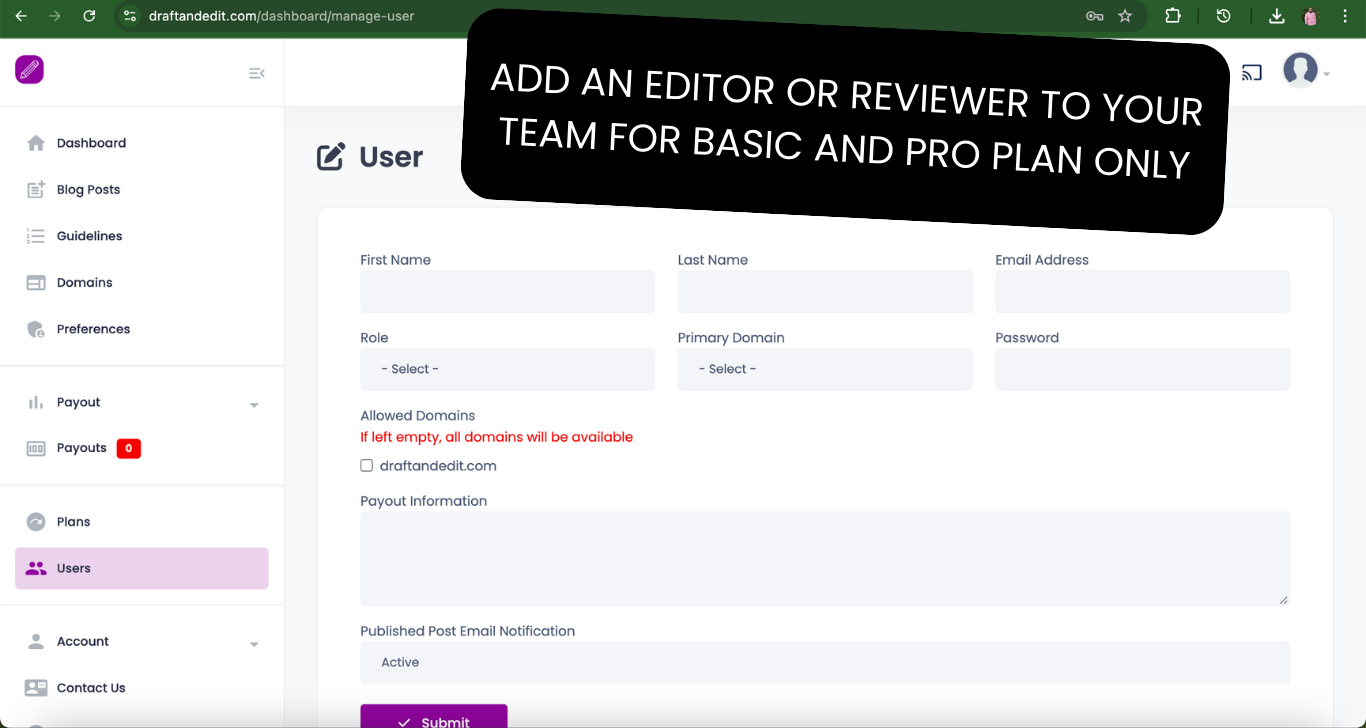Click the Domains window icon
Viewport: 1366px width, 728px height.
[36, 283]
